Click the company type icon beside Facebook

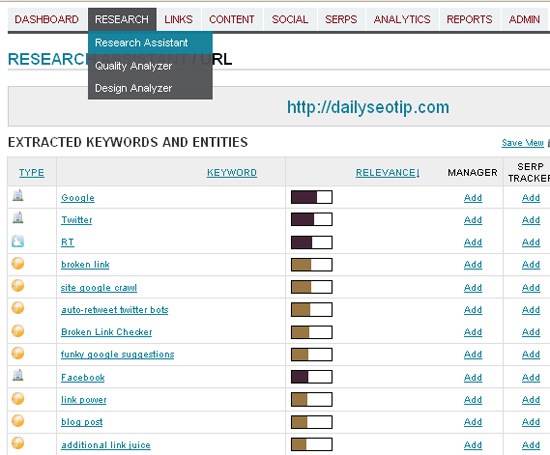pyautogui.click(x=18, y=375)
